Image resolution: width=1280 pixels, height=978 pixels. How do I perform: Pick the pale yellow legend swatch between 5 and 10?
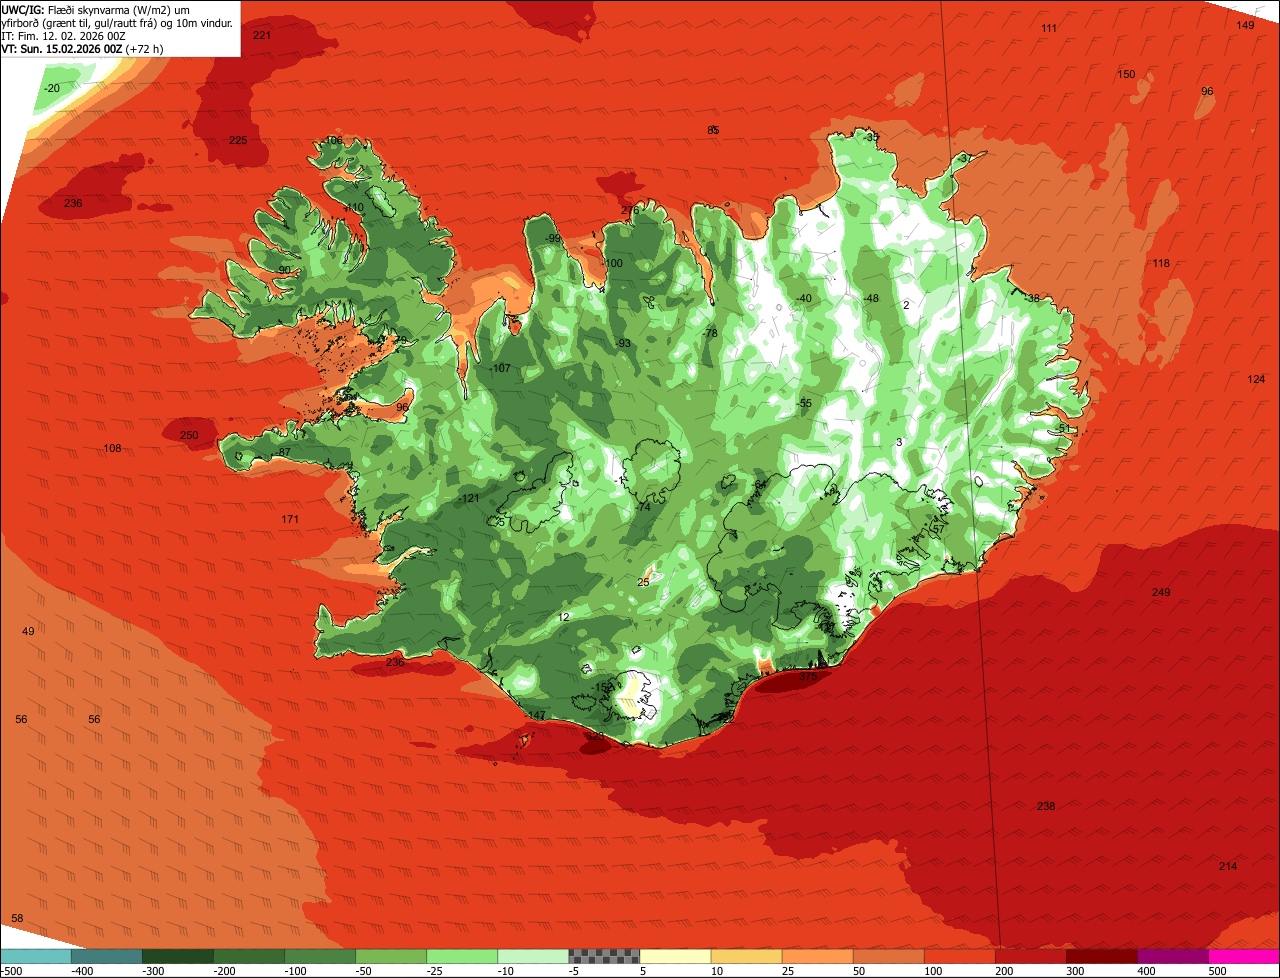pyautogui.click(x=675, y=956)
